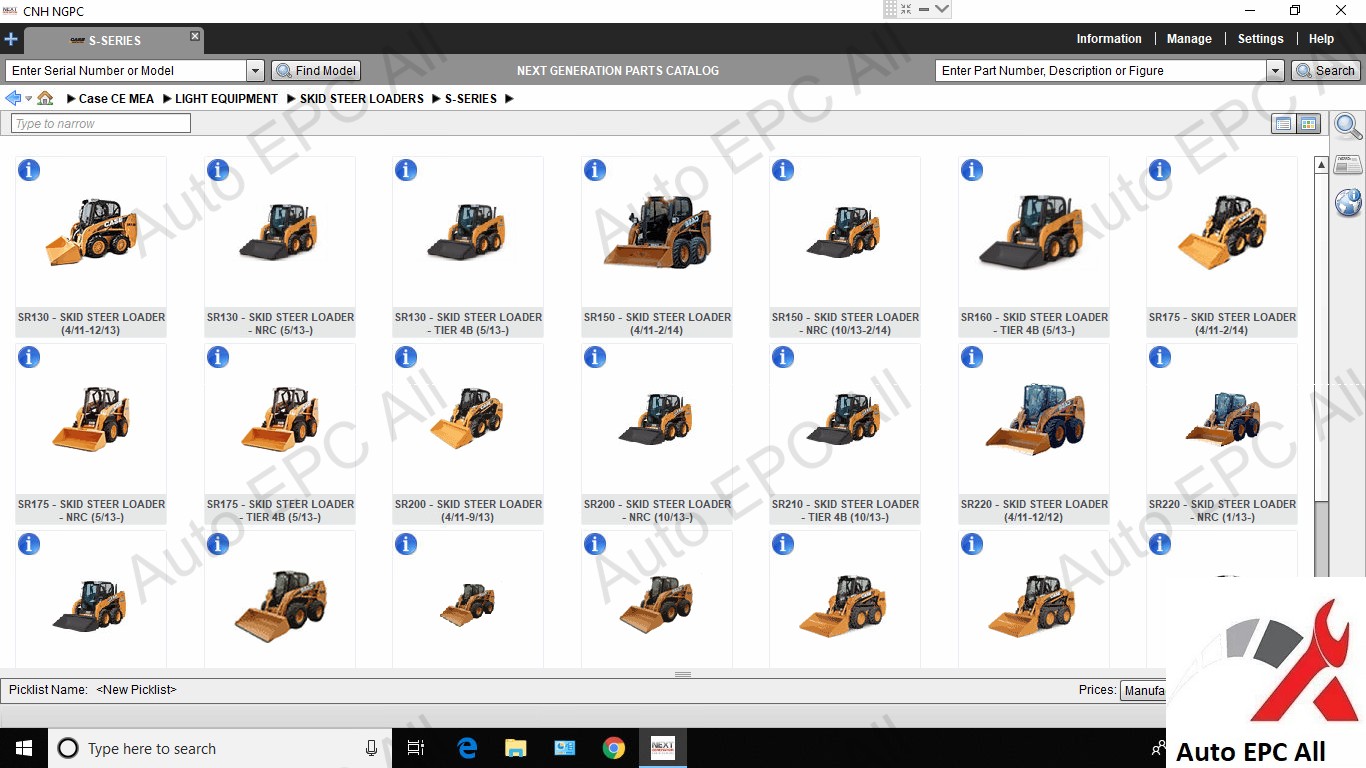This screenshot has width=1366, height=768.
Task: Show info for SR150 (4/11-2/14)
Action: [x=595, y=170]
